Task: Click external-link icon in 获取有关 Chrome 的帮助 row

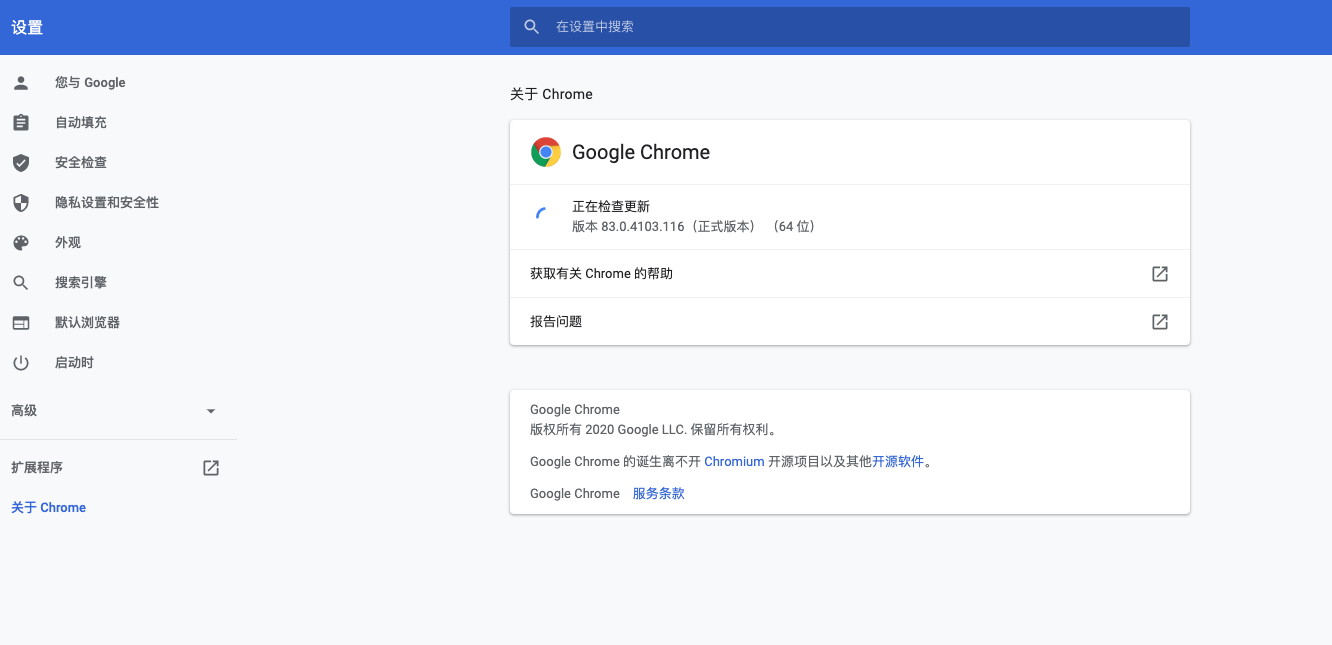Action: (1160, 274)
